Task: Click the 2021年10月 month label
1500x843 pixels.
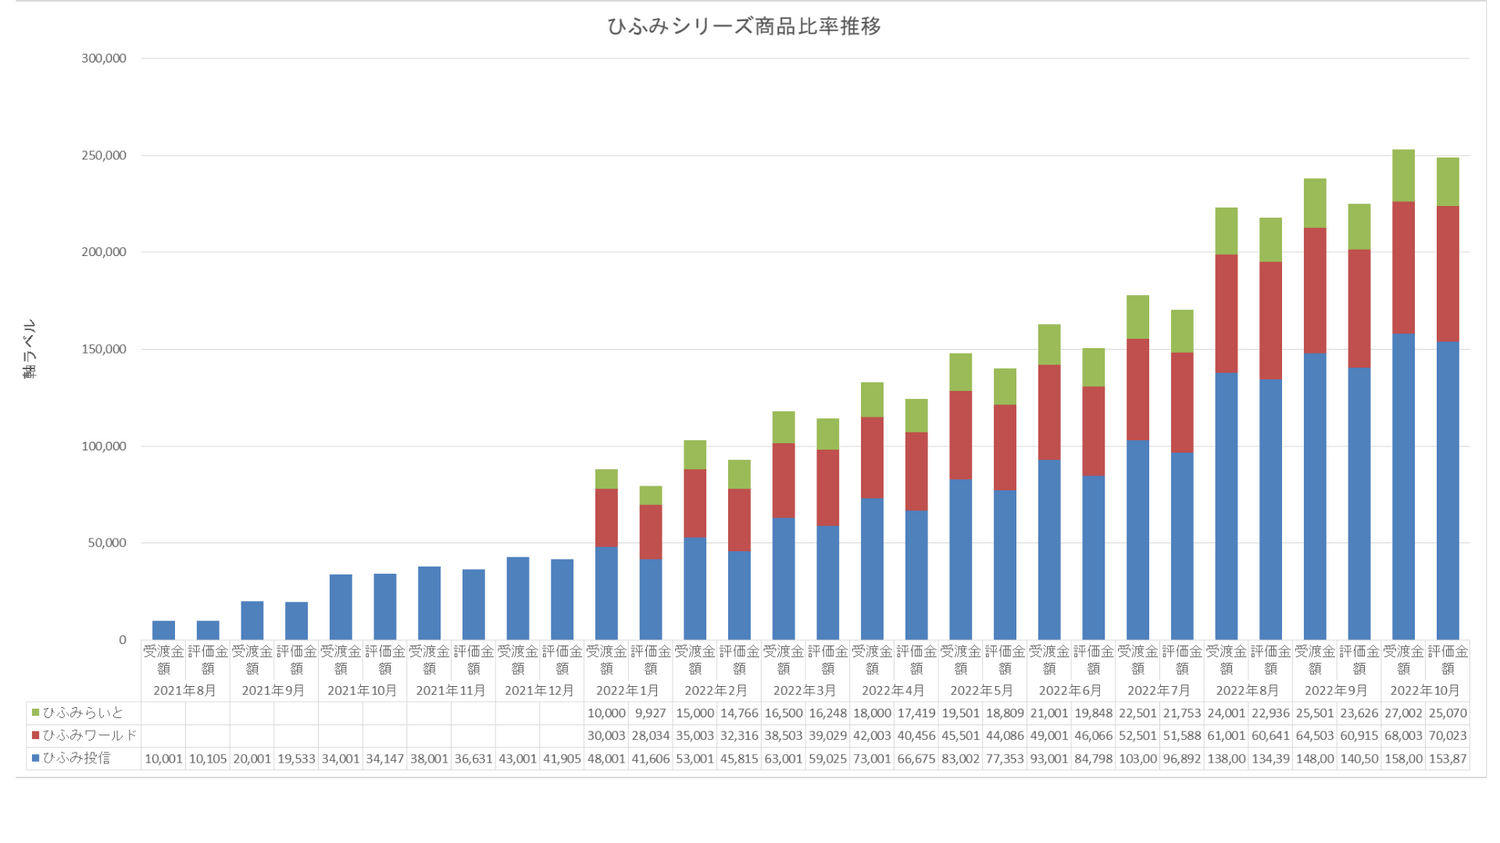Action: pyautogui.click(x=362, y=691)
